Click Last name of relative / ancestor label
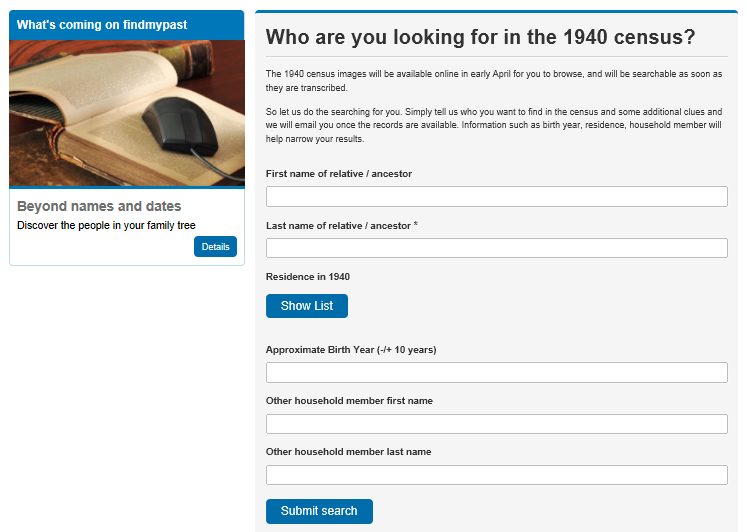Image resolution: width=747 pixels, height=532 pixels. 342,226
